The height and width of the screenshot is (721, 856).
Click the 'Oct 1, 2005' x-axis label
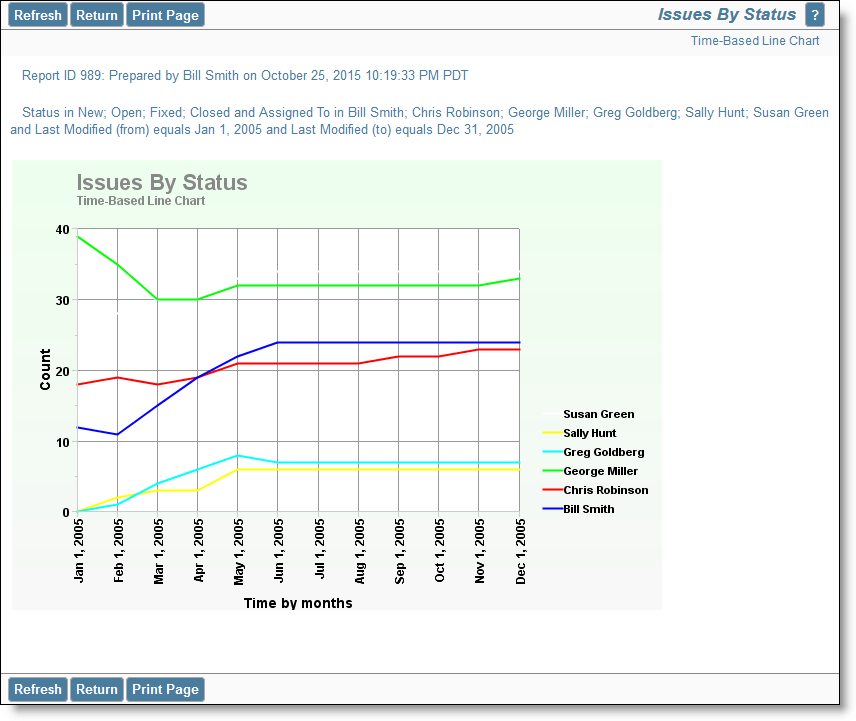[439, 550]
